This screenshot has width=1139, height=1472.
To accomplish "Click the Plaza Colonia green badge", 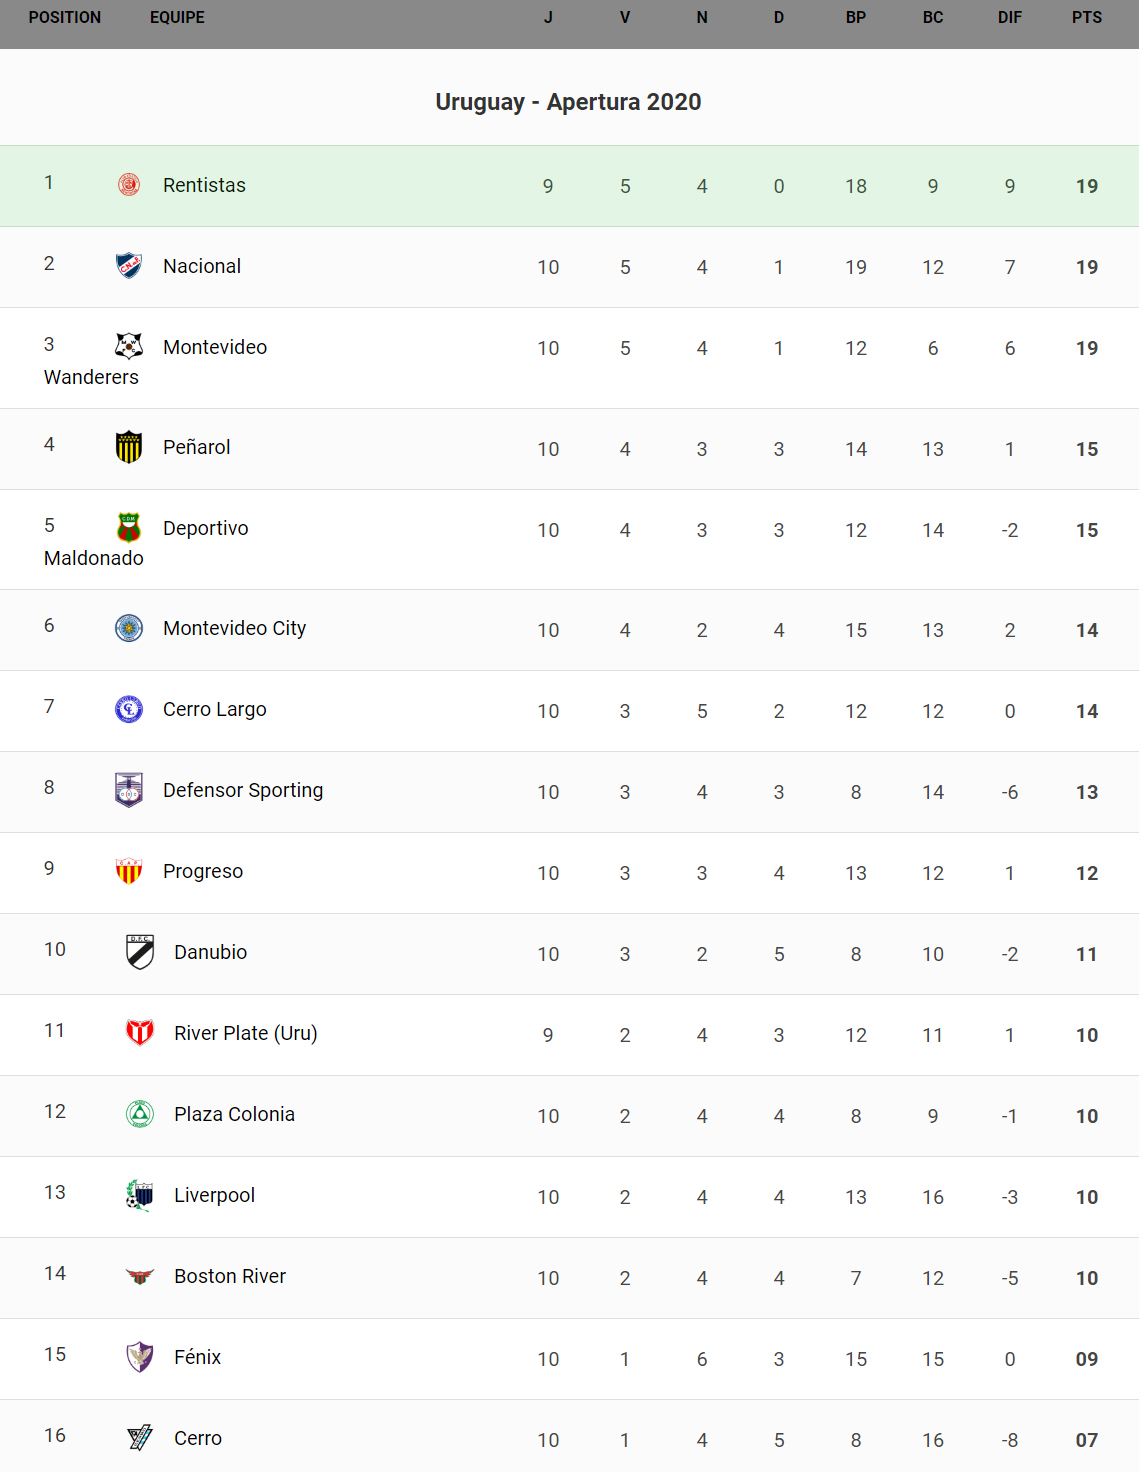I will [x=140, y=1114].
